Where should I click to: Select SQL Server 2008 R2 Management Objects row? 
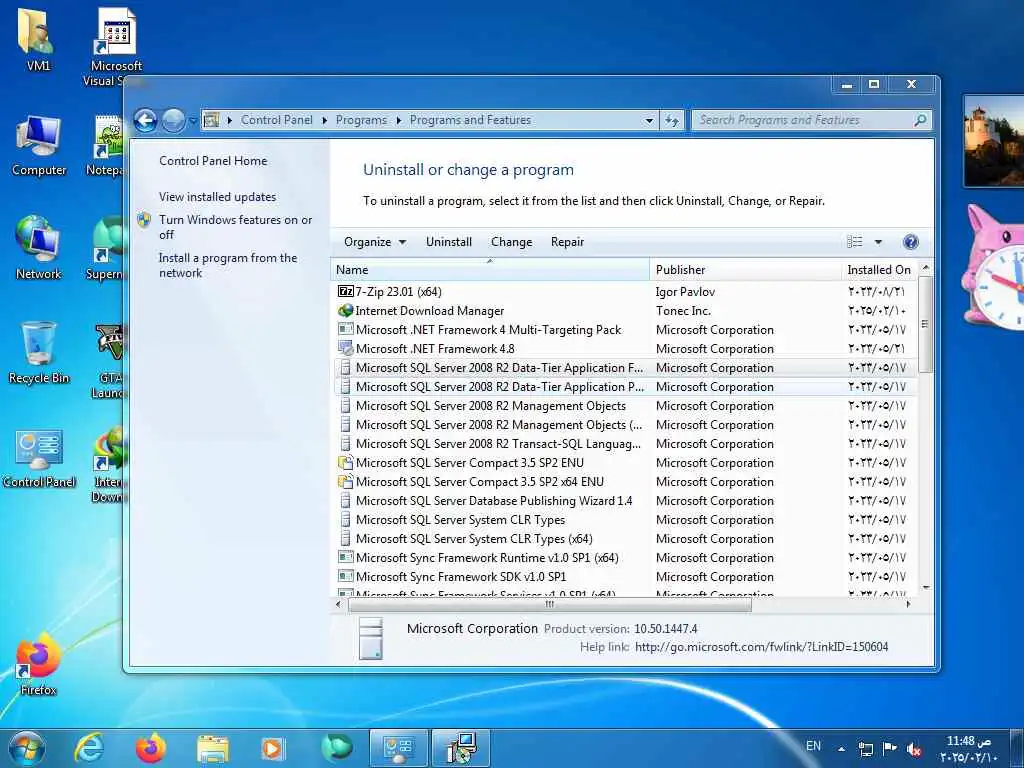(625, 406)
